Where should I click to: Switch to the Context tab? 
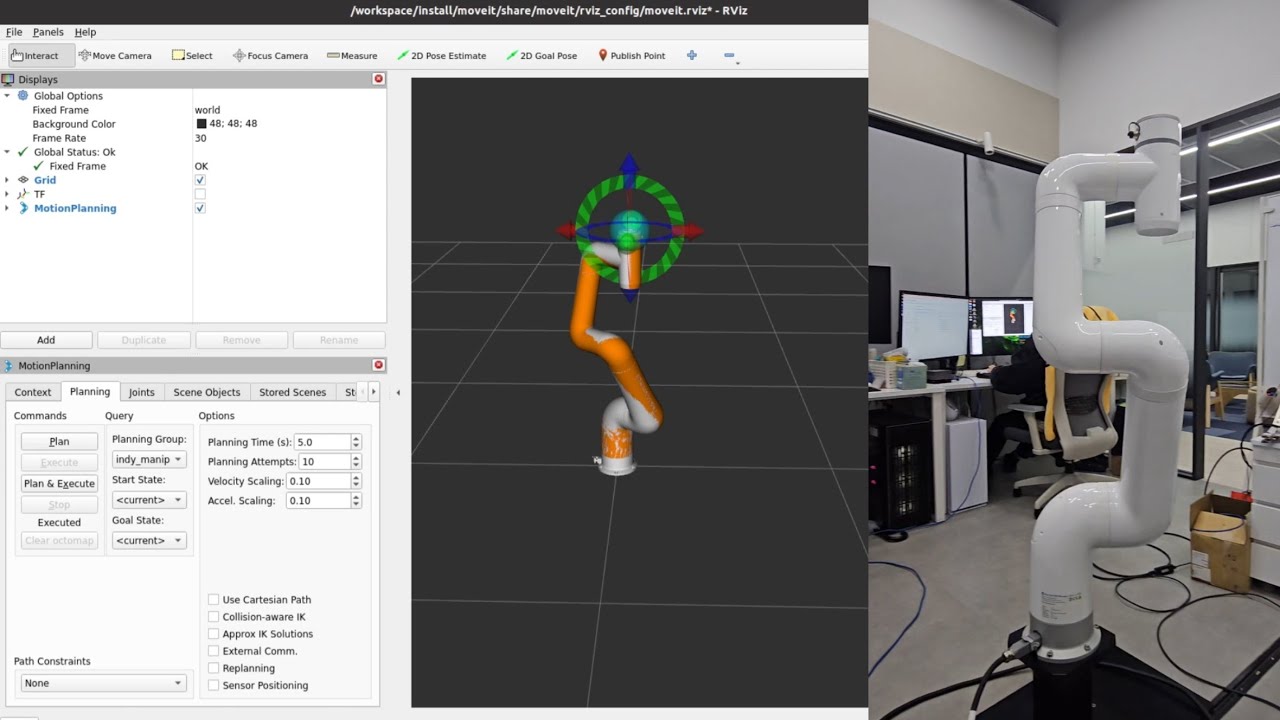coord(33,392)
